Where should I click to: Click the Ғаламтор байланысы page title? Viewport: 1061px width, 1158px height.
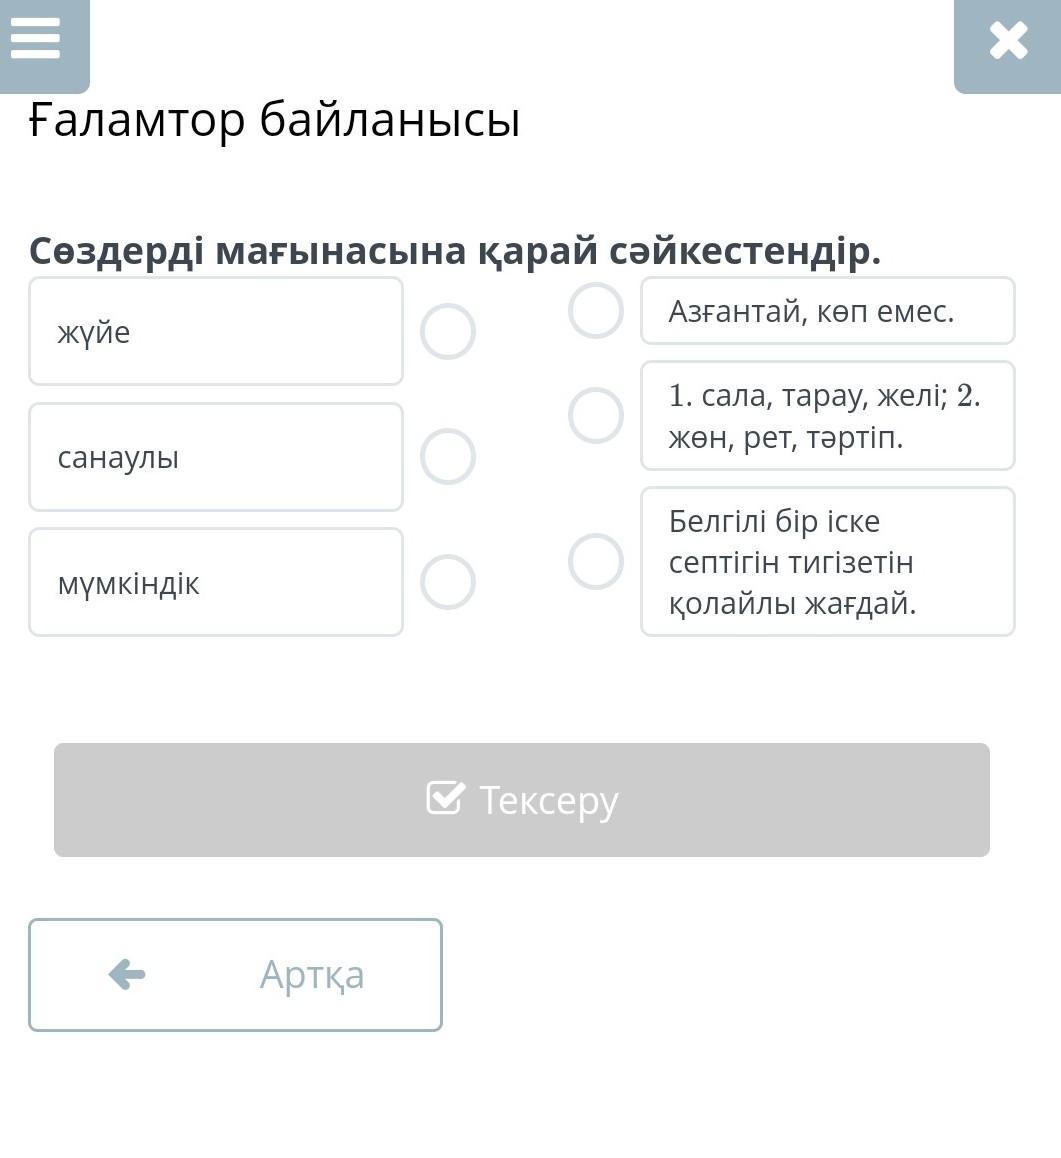pyautogui.click(x=275, y=121)
